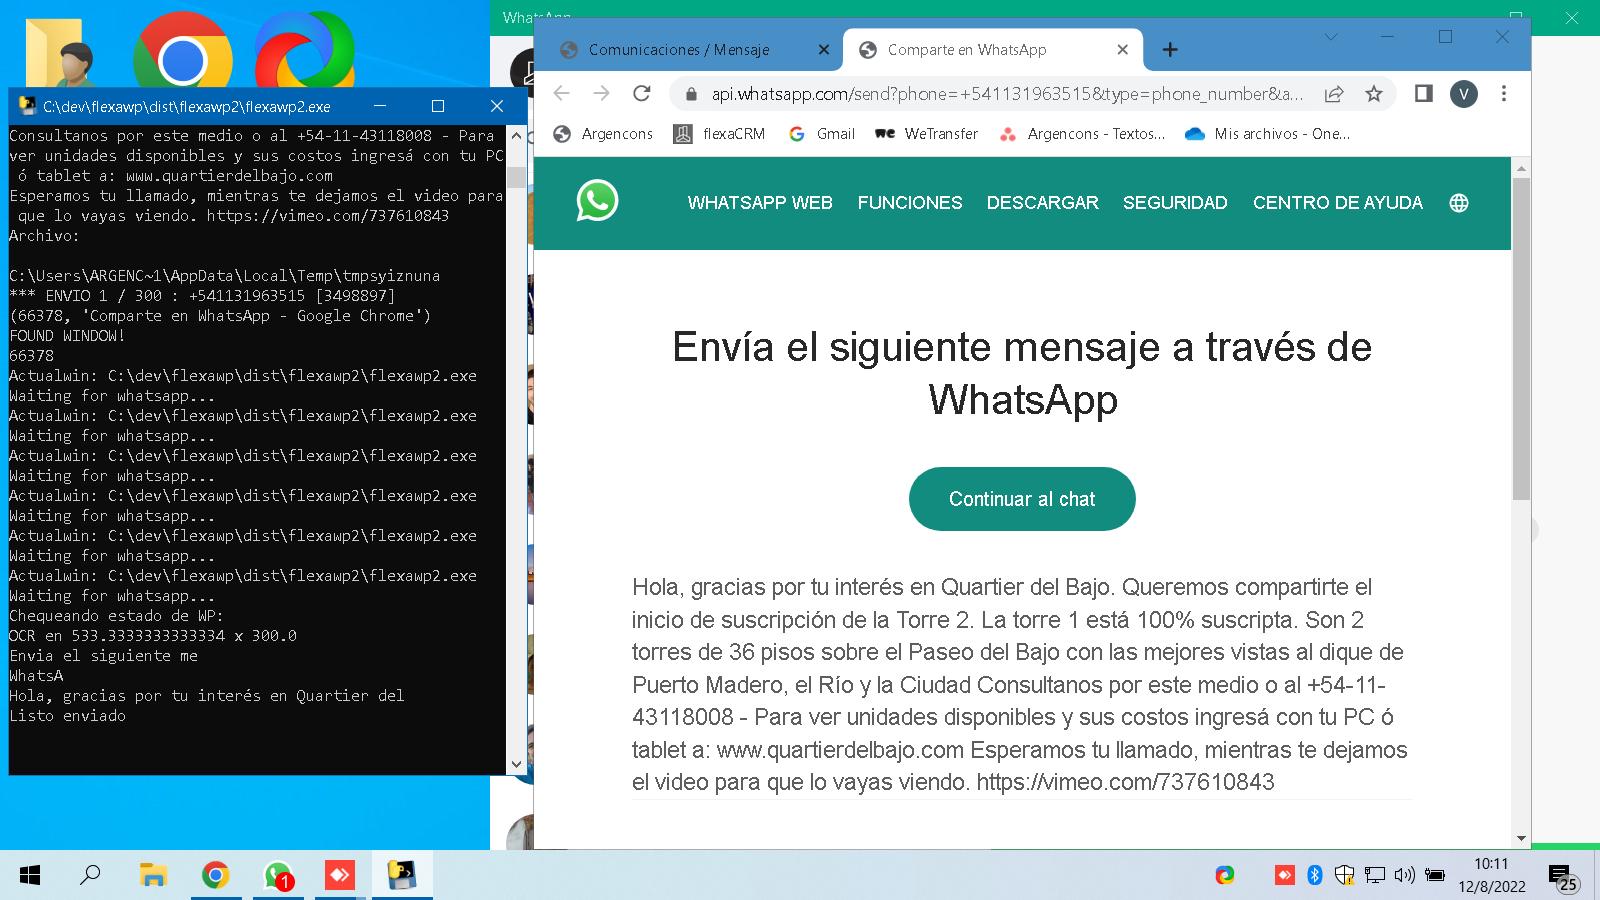Close the Comunicaciones / Mensaje tab
The height and width of the screenshot is (900, 1600).
pyautogui.click(x=824, y=49)
